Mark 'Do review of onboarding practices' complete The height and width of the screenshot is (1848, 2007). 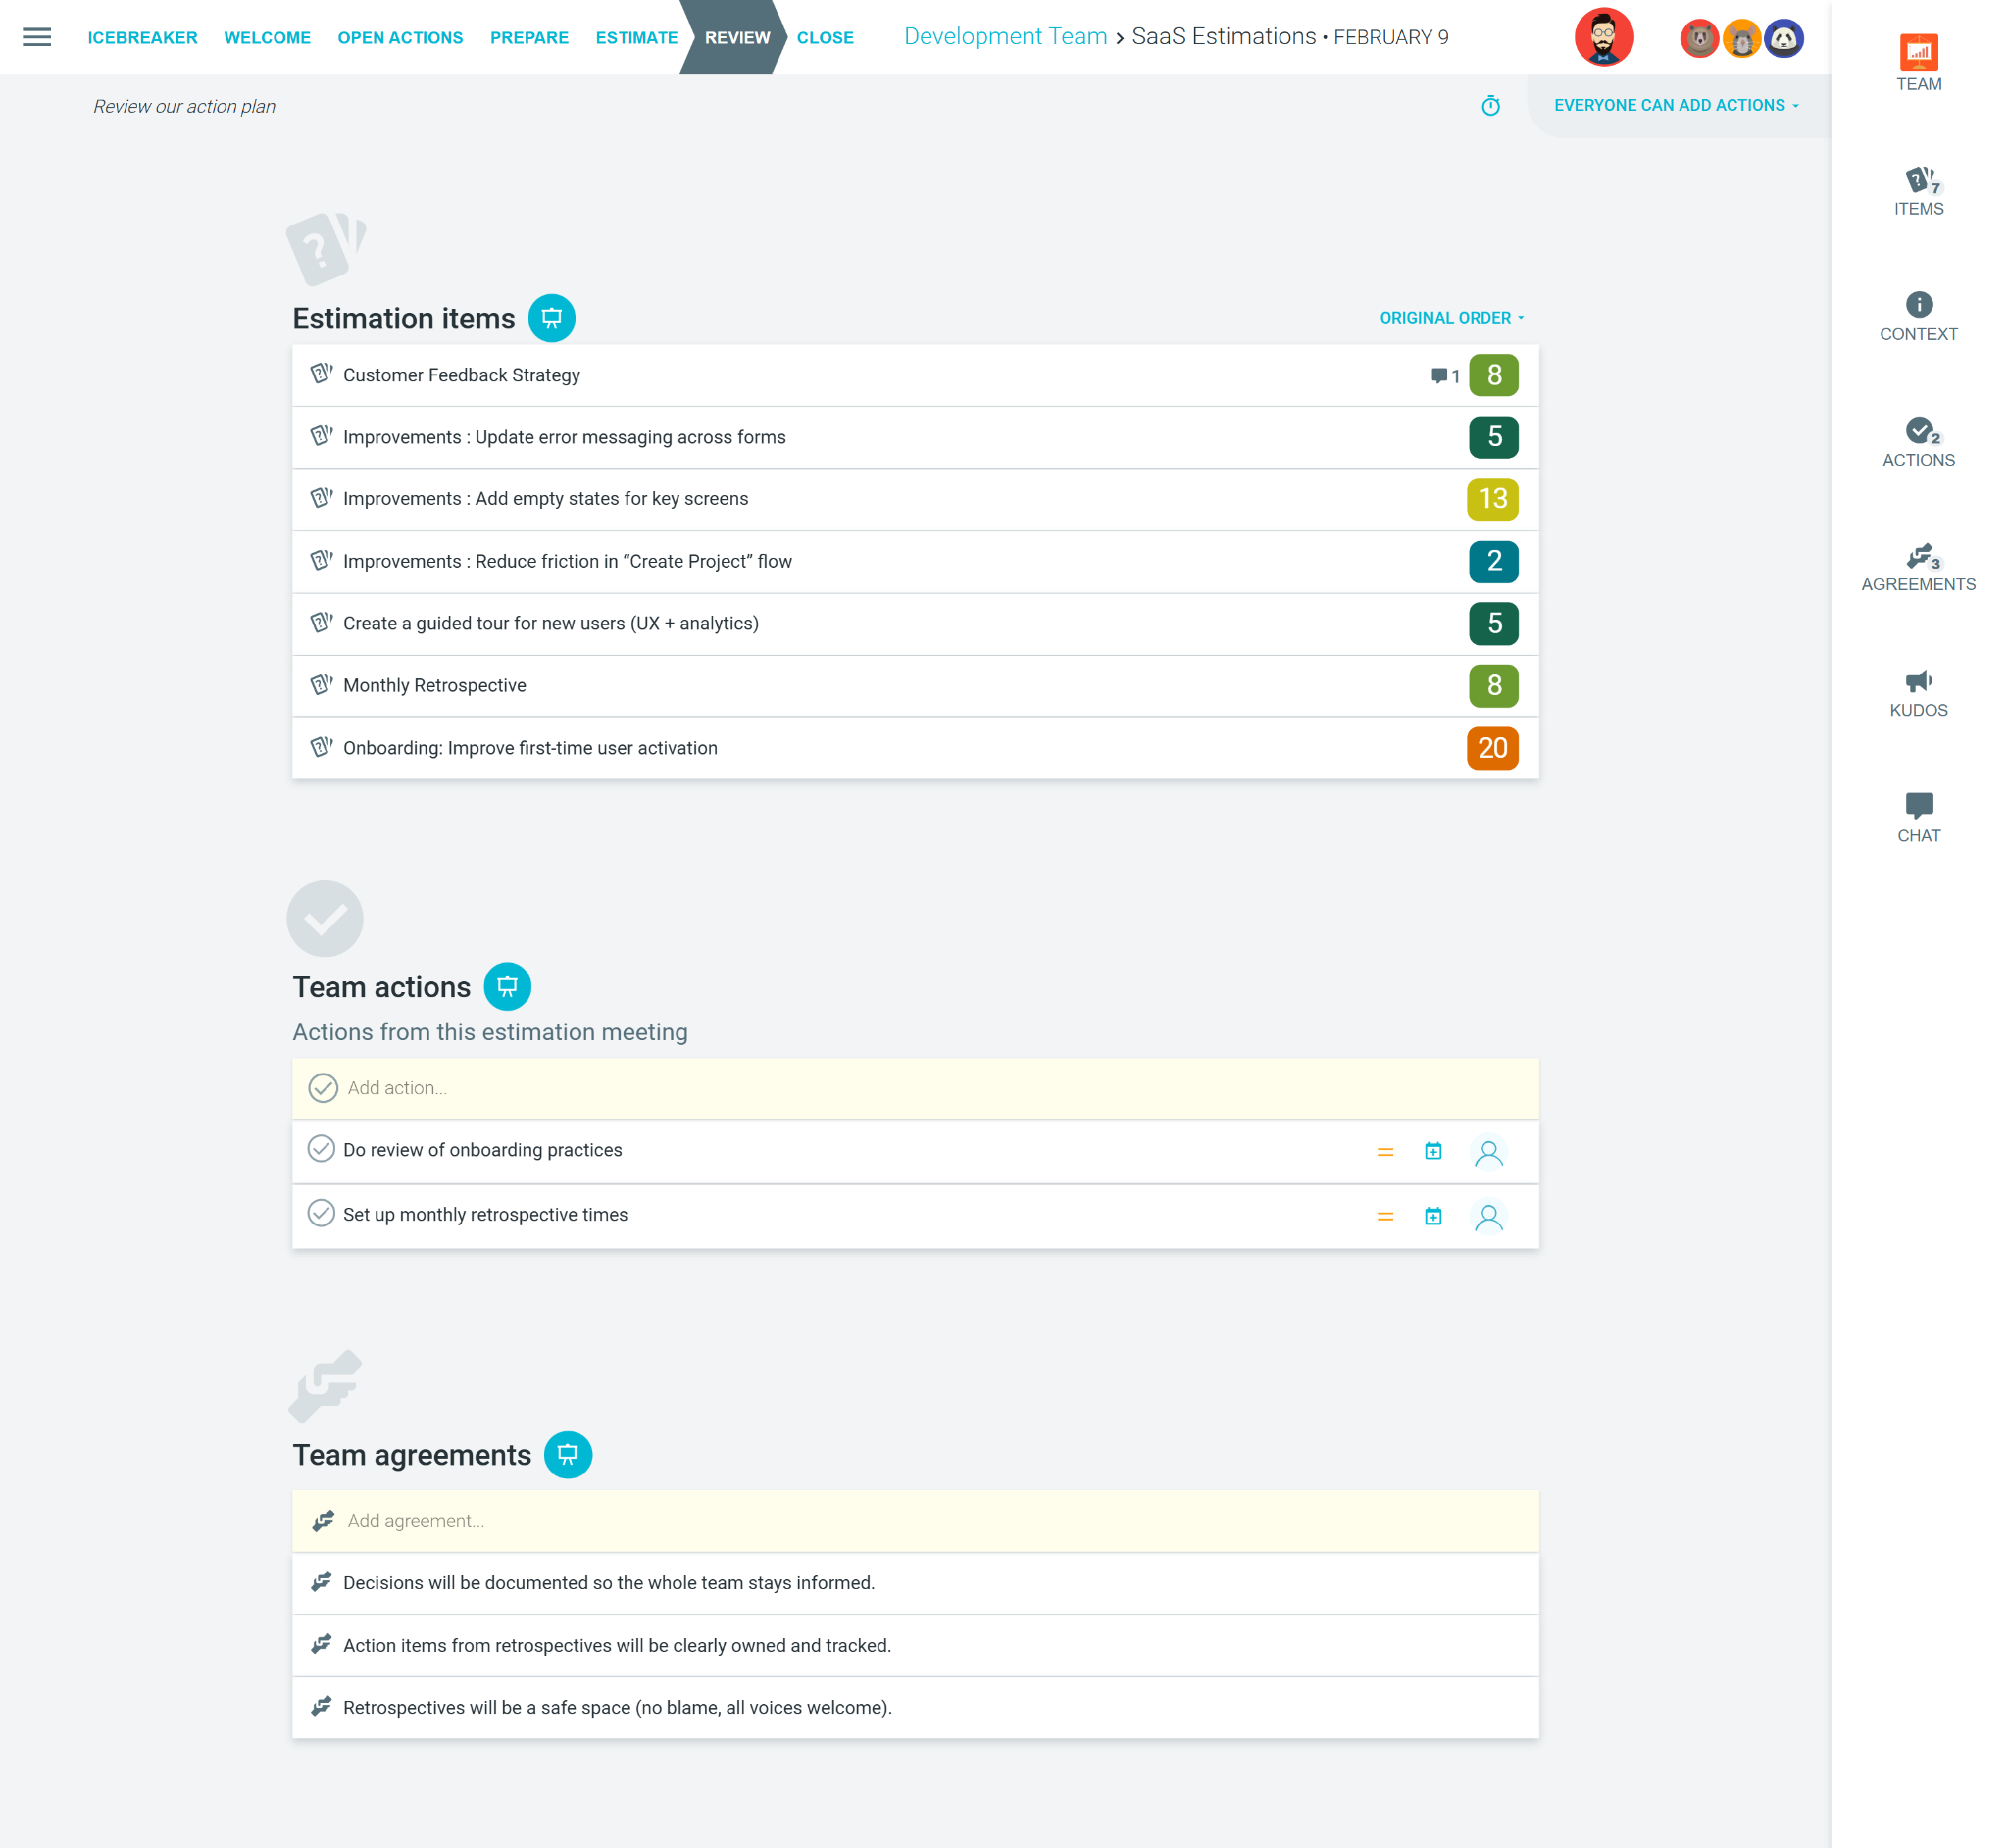(321, 1149)
